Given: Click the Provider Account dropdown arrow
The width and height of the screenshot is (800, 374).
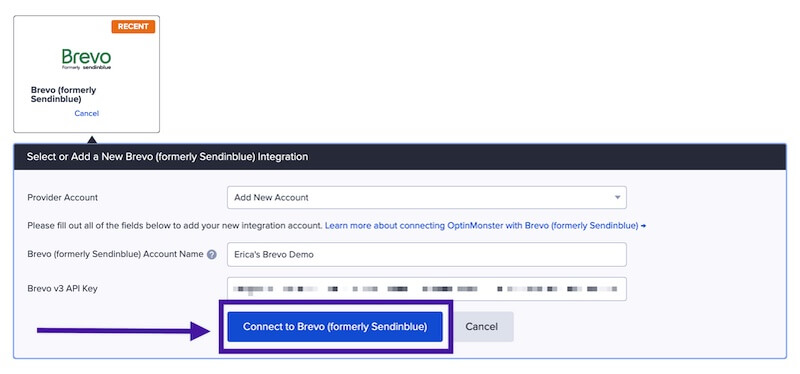Looking at the screenshot, I should click(x=617, y=197).
